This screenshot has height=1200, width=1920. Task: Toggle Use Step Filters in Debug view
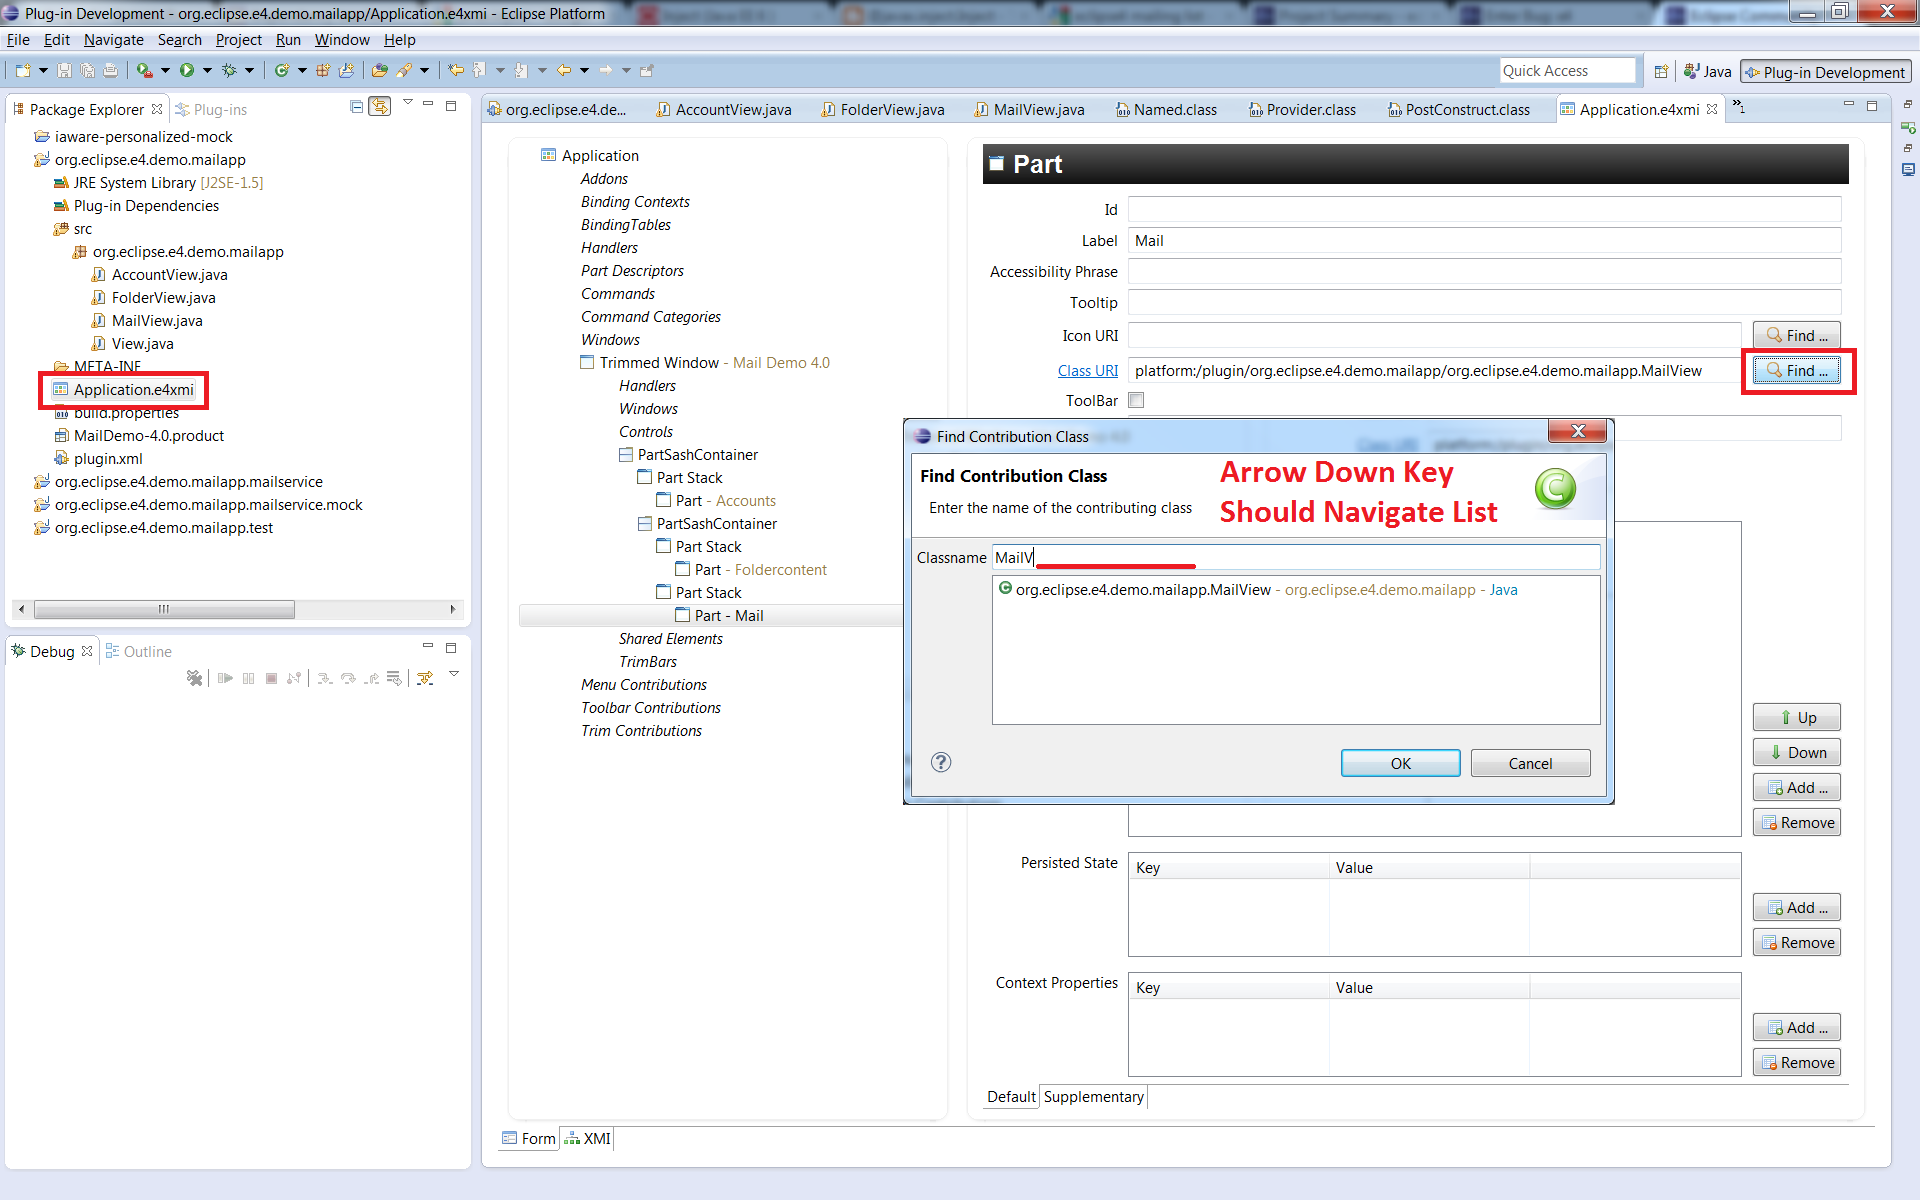[x=425, y=678]
